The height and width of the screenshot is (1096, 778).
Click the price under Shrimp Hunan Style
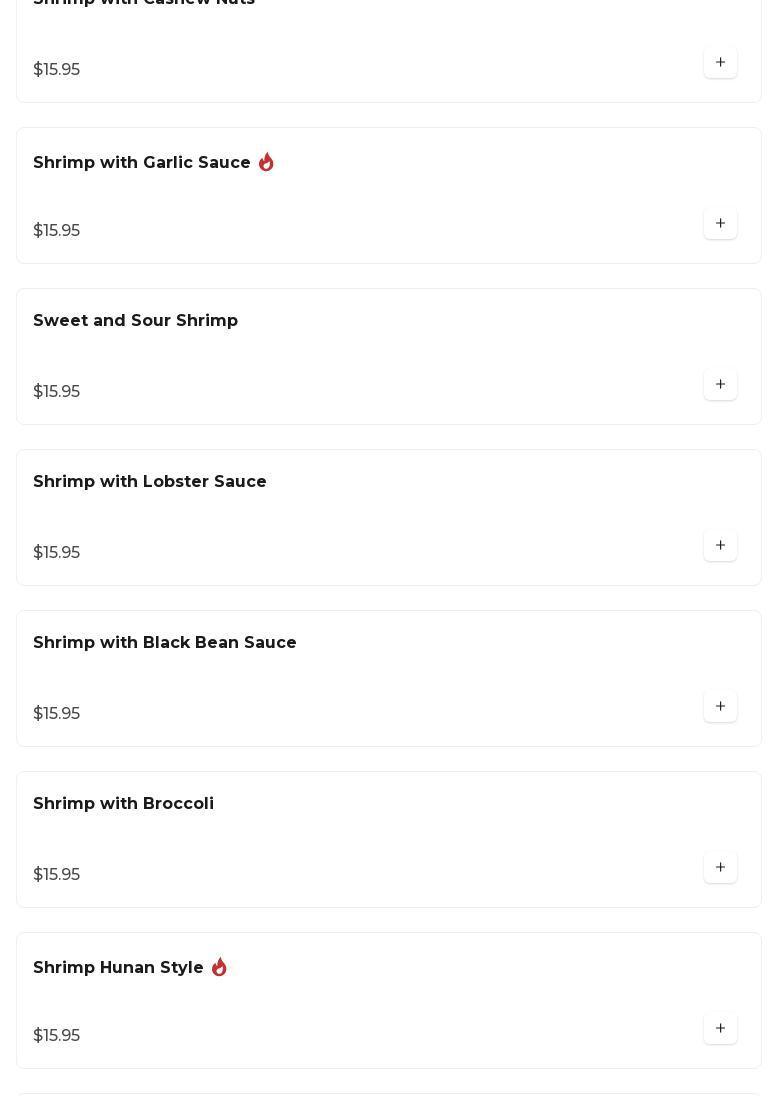57,1036
